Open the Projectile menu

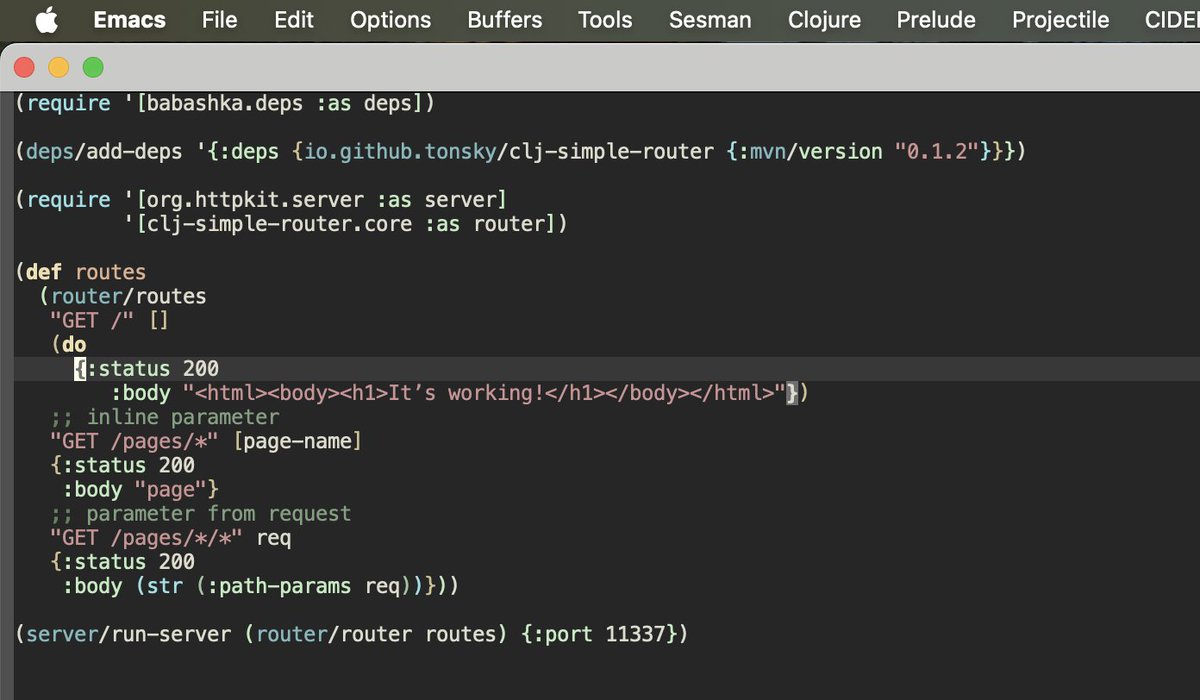1060,20
